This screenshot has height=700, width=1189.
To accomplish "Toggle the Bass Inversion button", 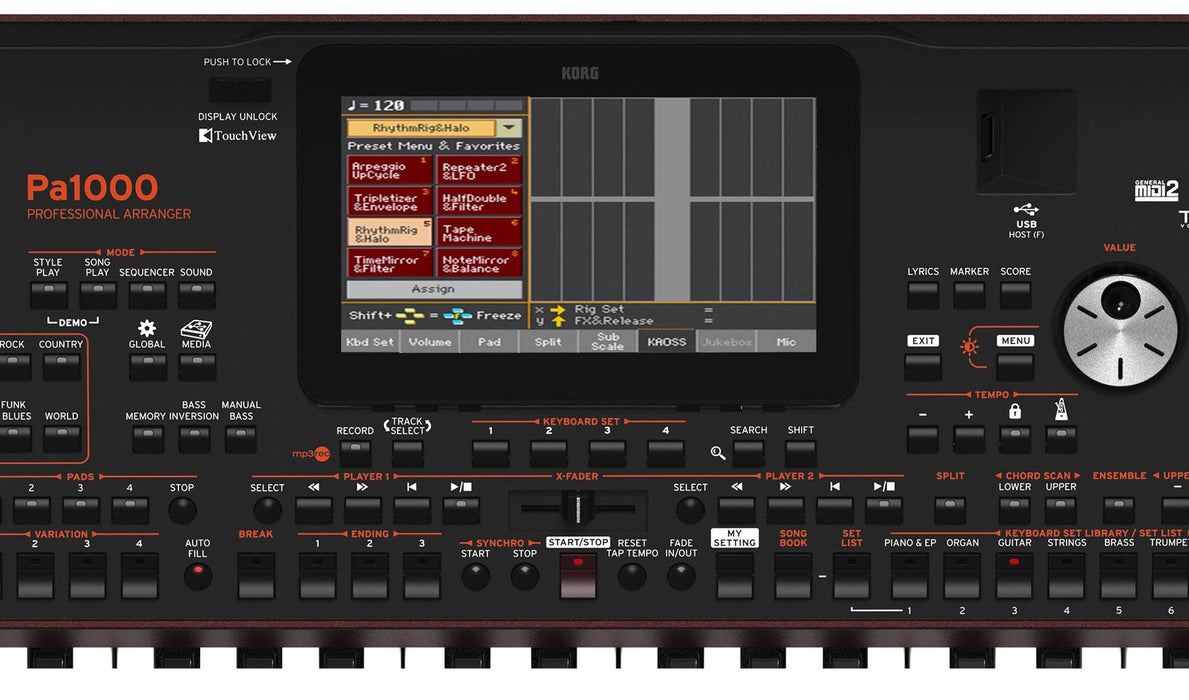I will click(194, 439).
